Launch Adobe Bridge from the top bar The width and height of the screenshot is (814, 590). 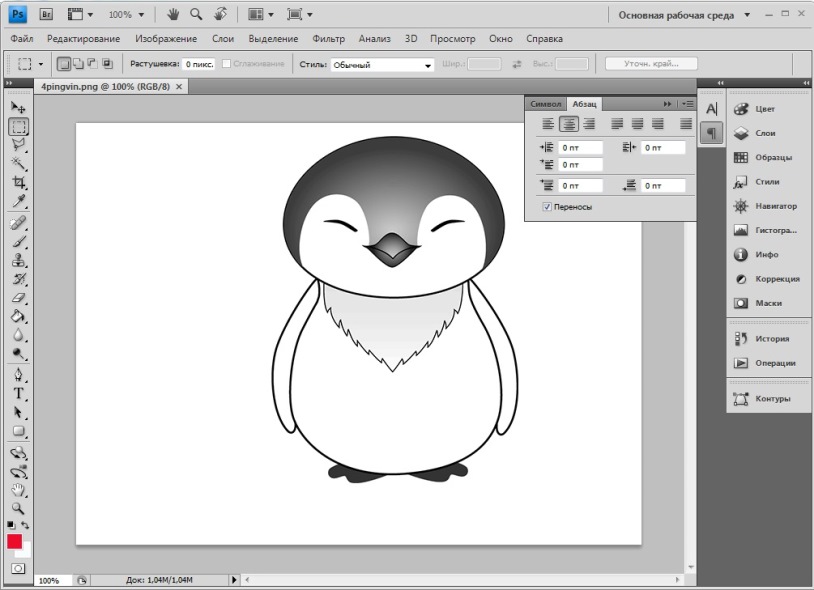tap(46, 15)
